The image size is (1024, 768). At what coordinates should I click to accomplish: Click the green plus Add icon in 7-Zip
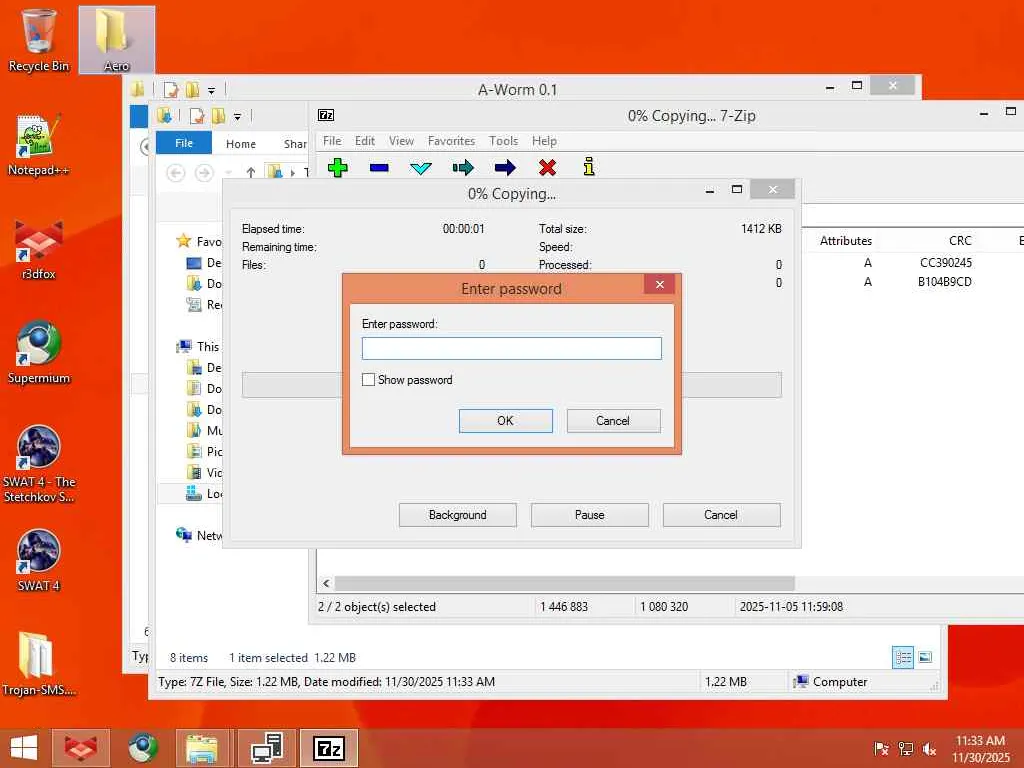tap(338, 168)
